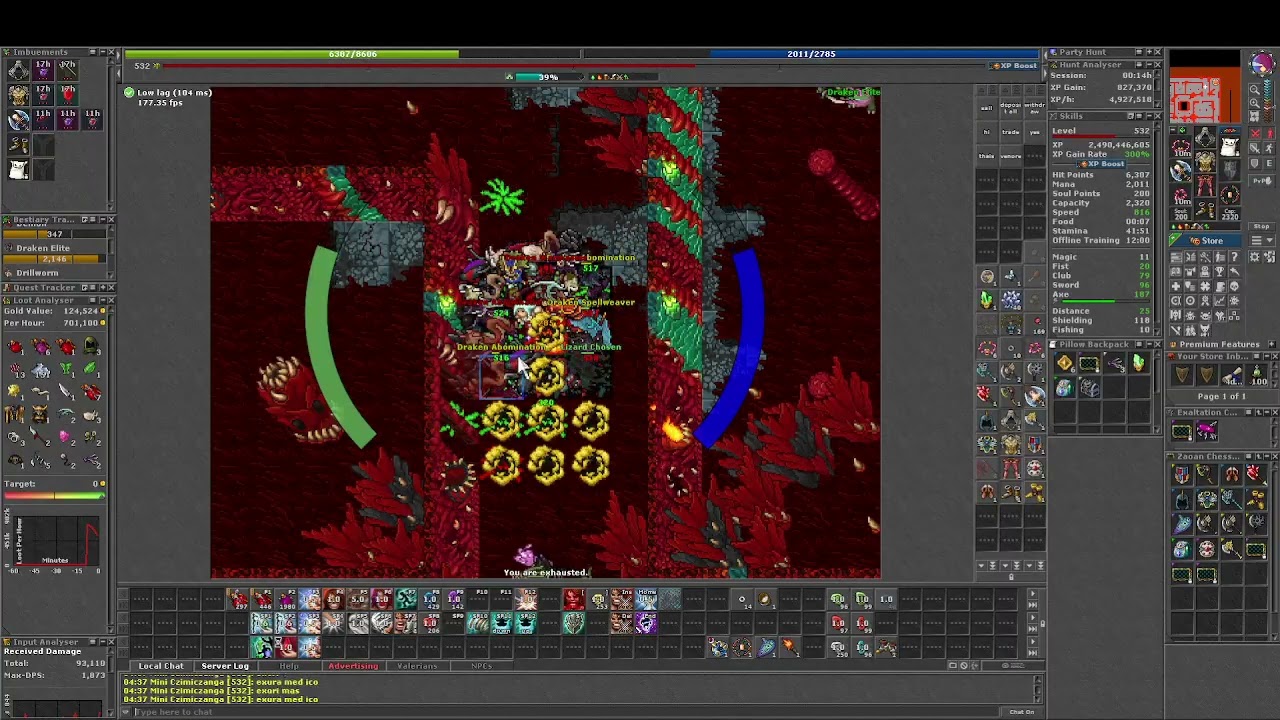Click the skull icon in the menu grid
Viewport: 1280px width, 720px height.
(x=1235, y=286)
